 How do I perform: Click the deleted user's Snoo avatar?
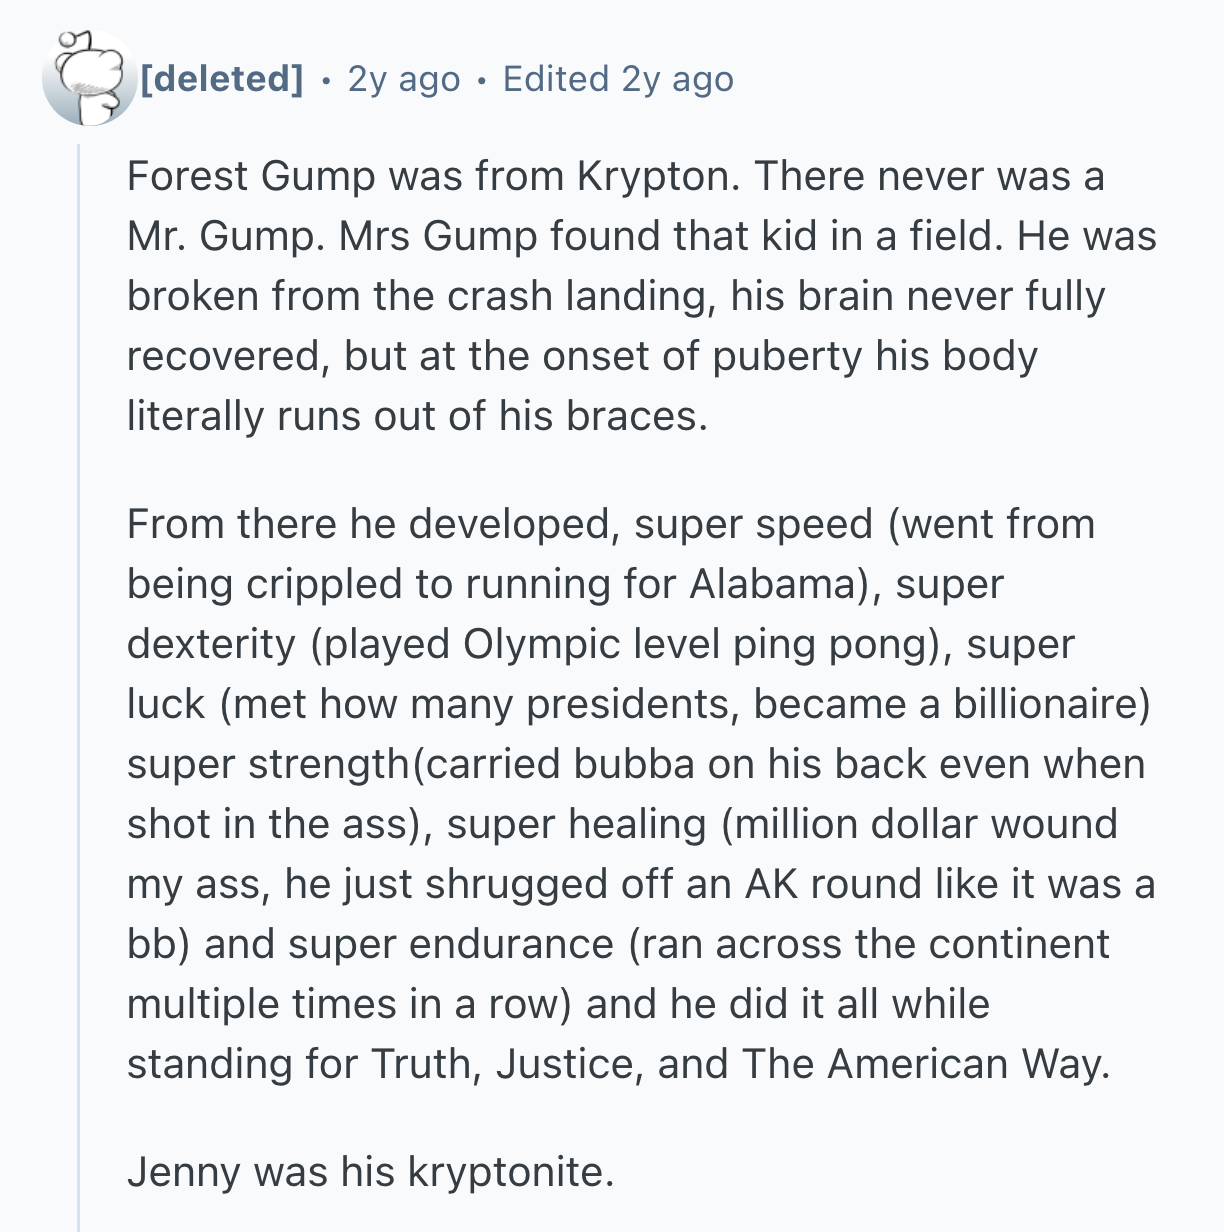[89, 78]
